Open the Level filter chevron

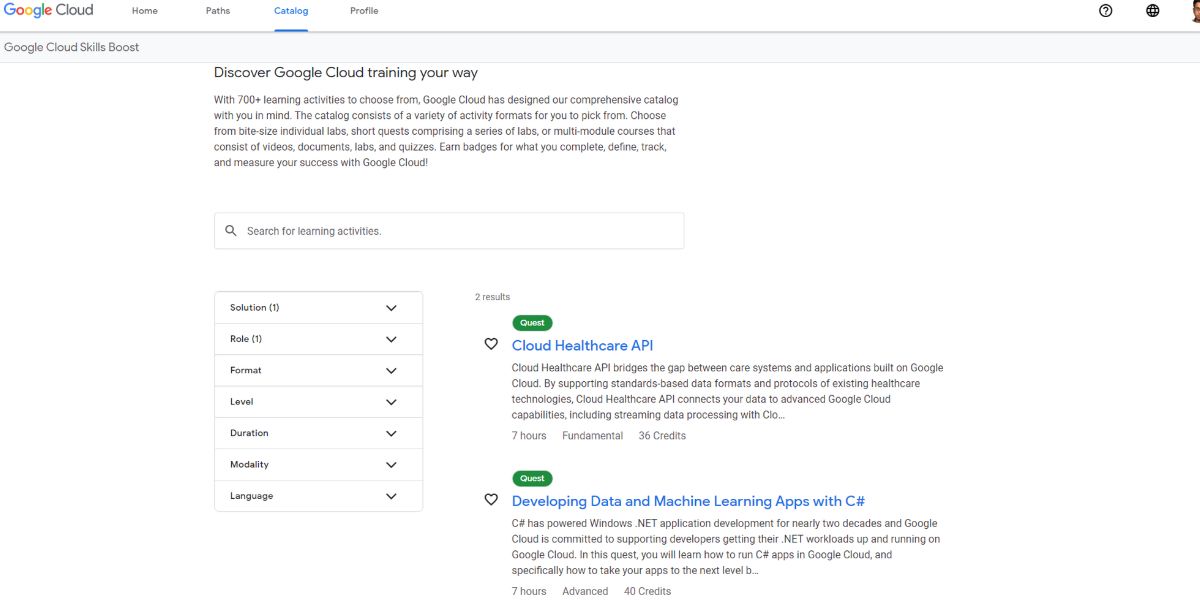tap(391, 402)
